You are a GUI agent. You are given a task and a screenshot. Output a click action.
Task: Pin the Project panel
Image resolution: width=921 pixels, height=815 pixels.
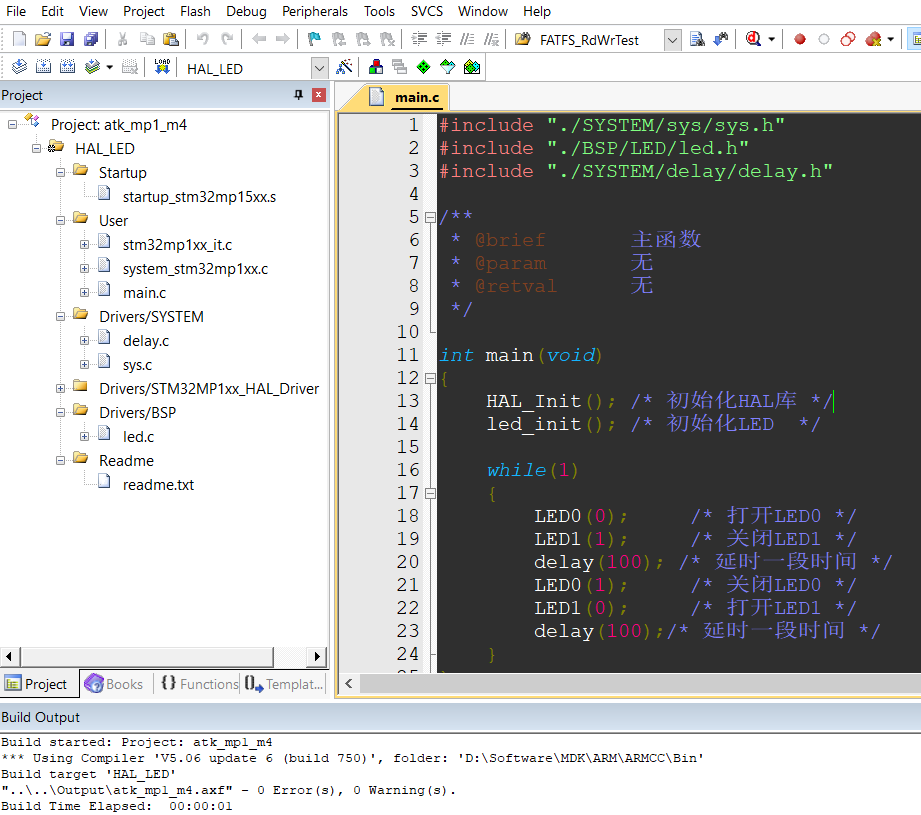pos(298,95)
